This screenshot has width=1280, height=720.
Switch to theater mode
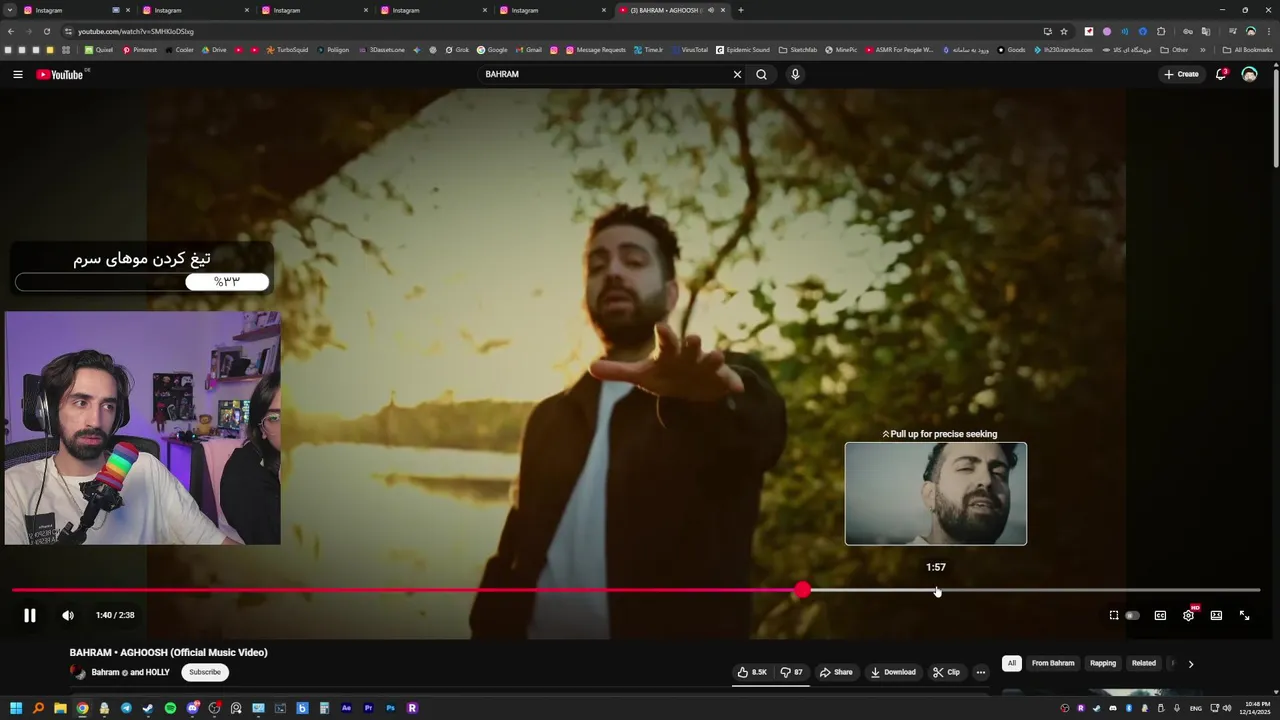1216,616
